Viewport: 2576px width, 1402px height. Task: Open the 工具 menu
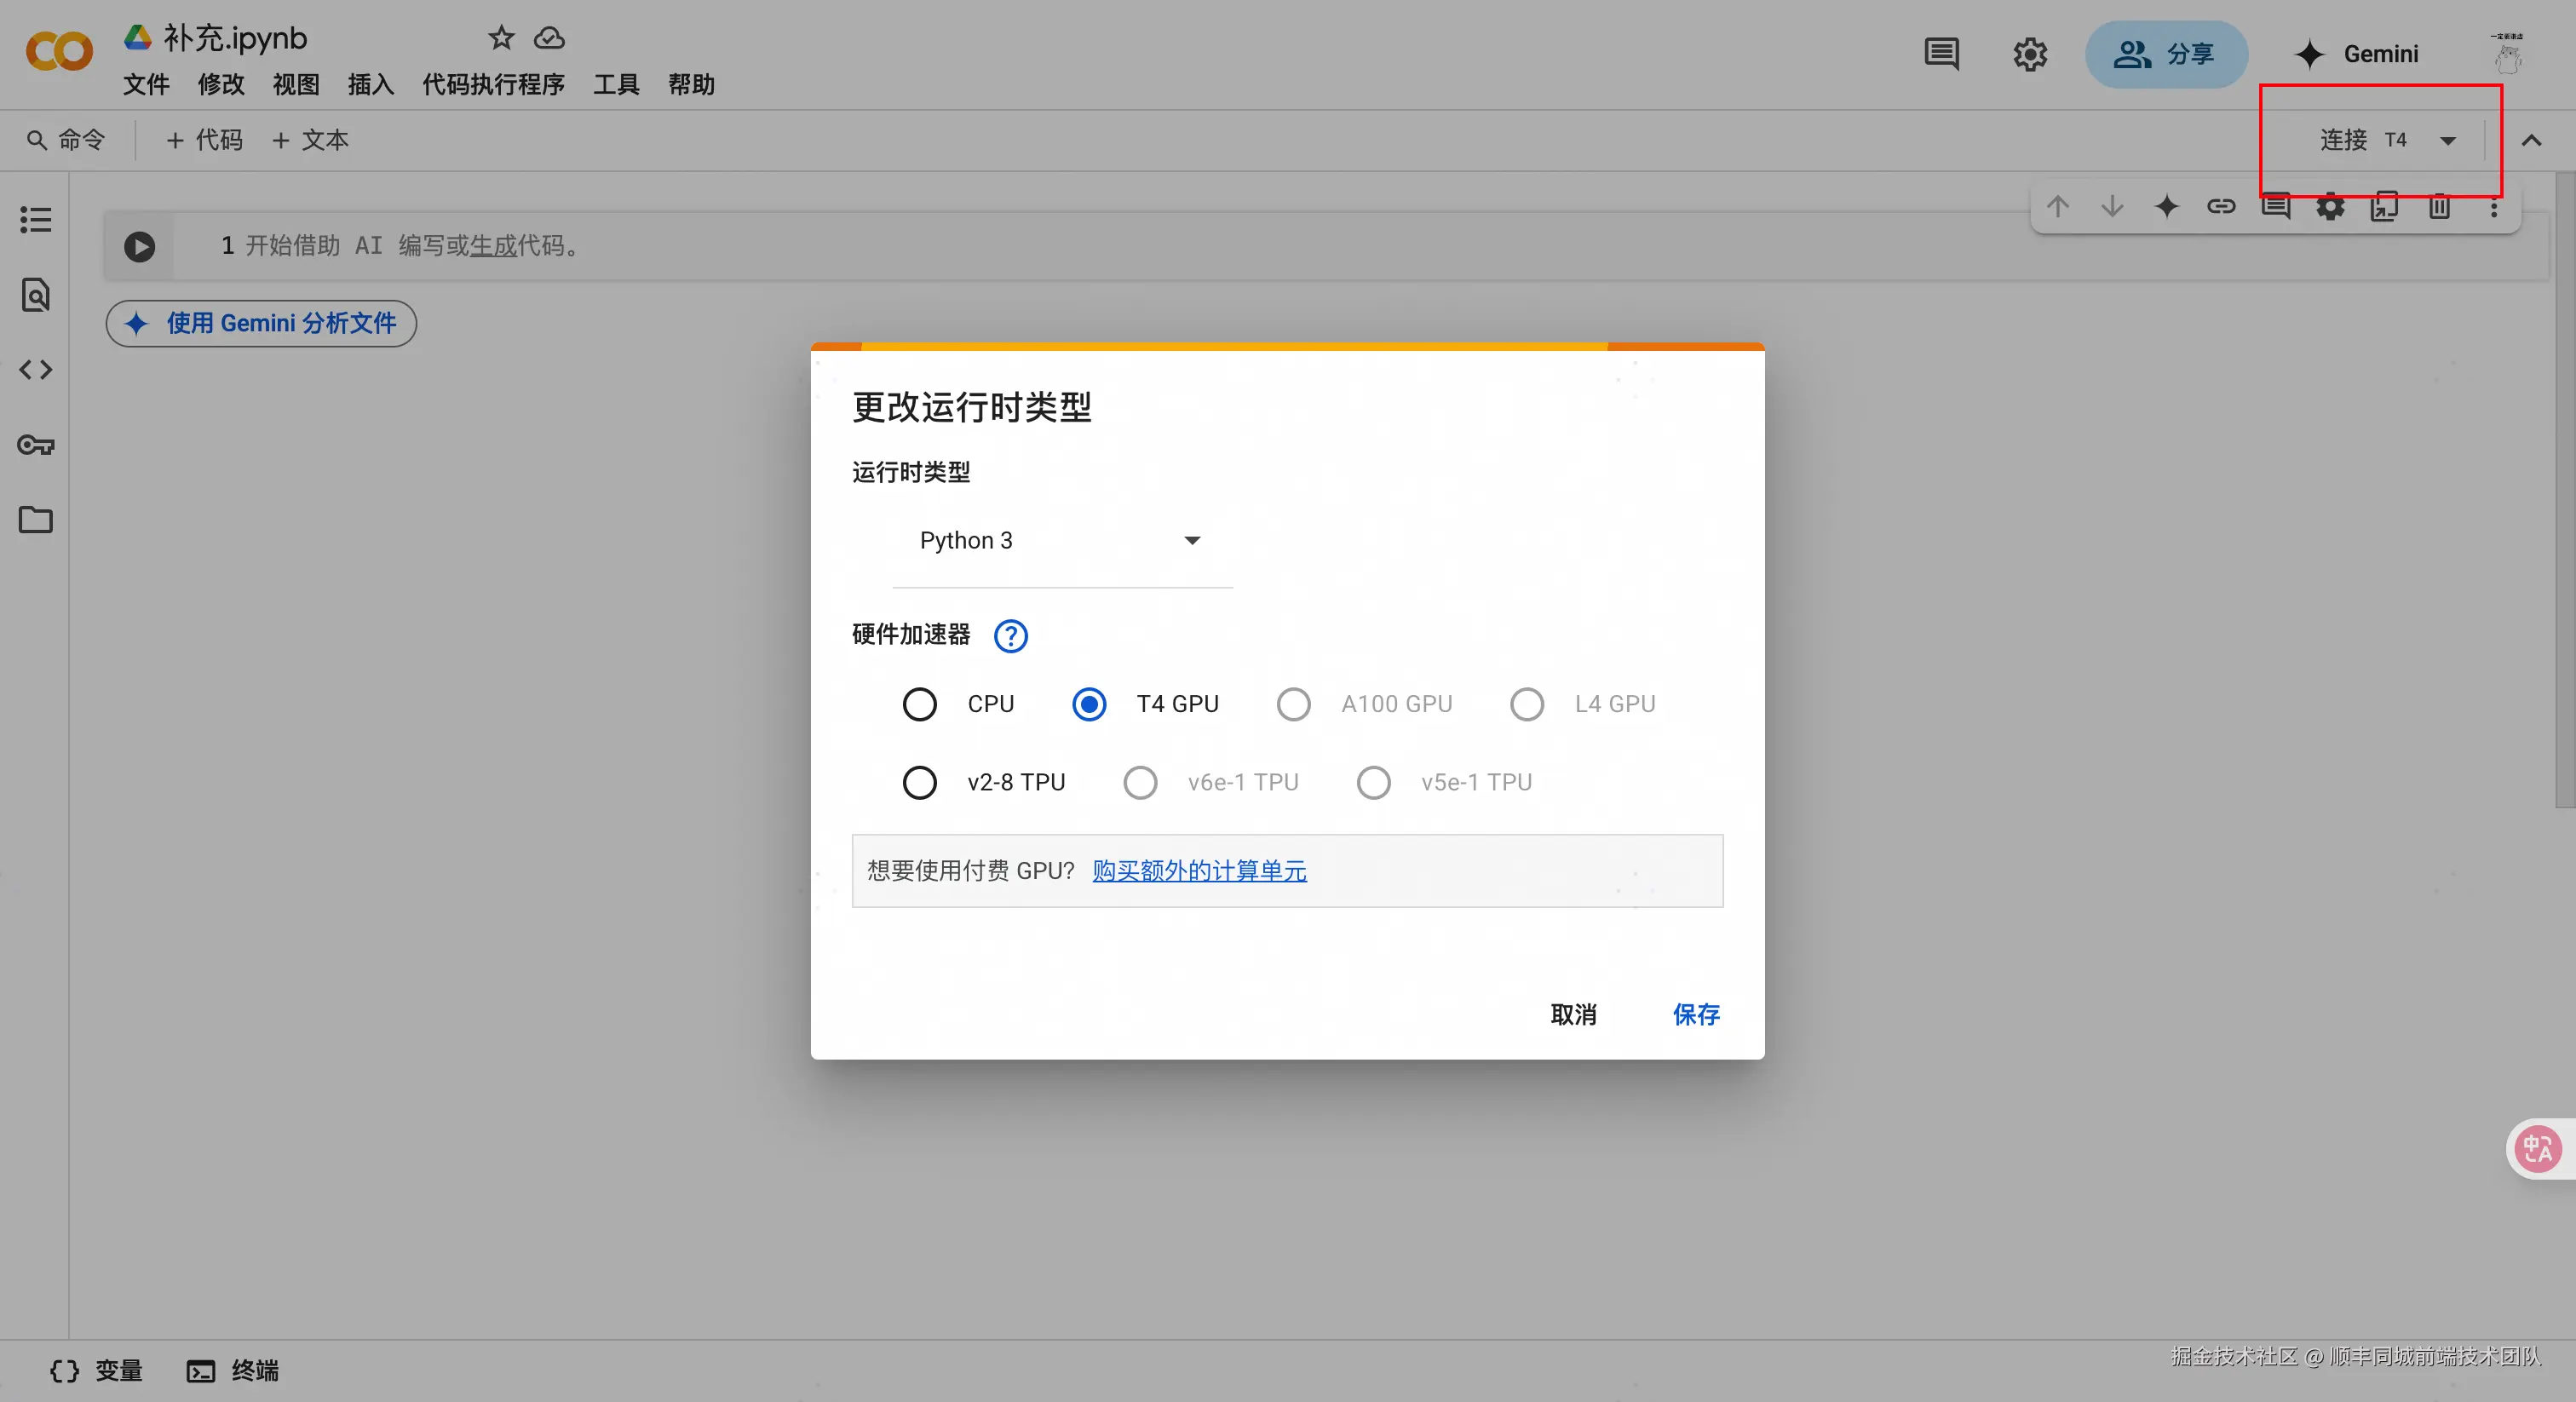point(616,85)
